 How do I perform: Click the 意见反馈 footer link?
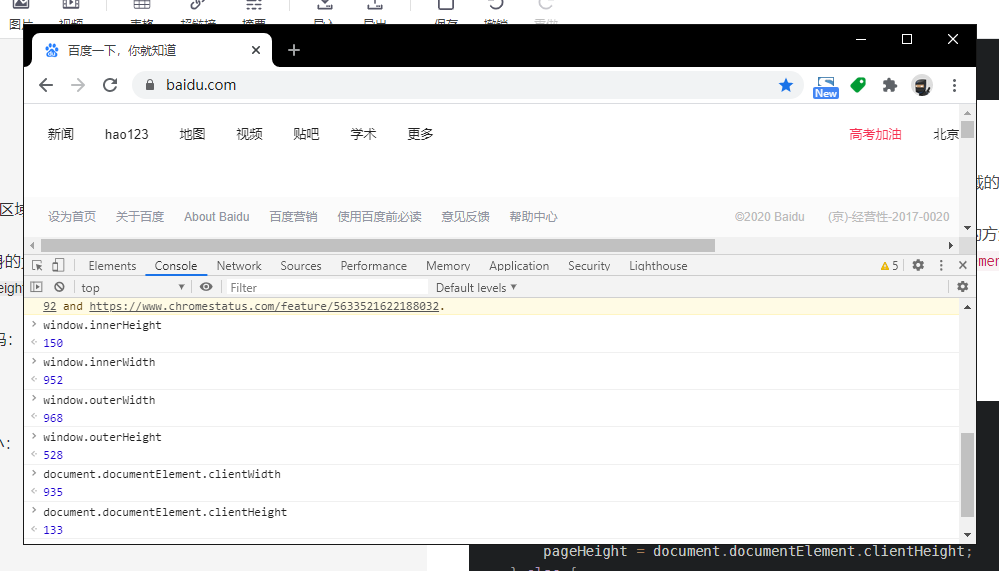point(466,217)
